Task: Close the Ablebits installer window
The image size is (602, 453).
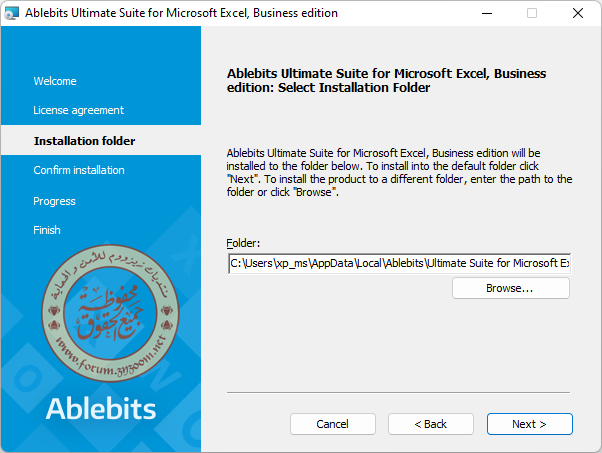Action: coord(578,13)
